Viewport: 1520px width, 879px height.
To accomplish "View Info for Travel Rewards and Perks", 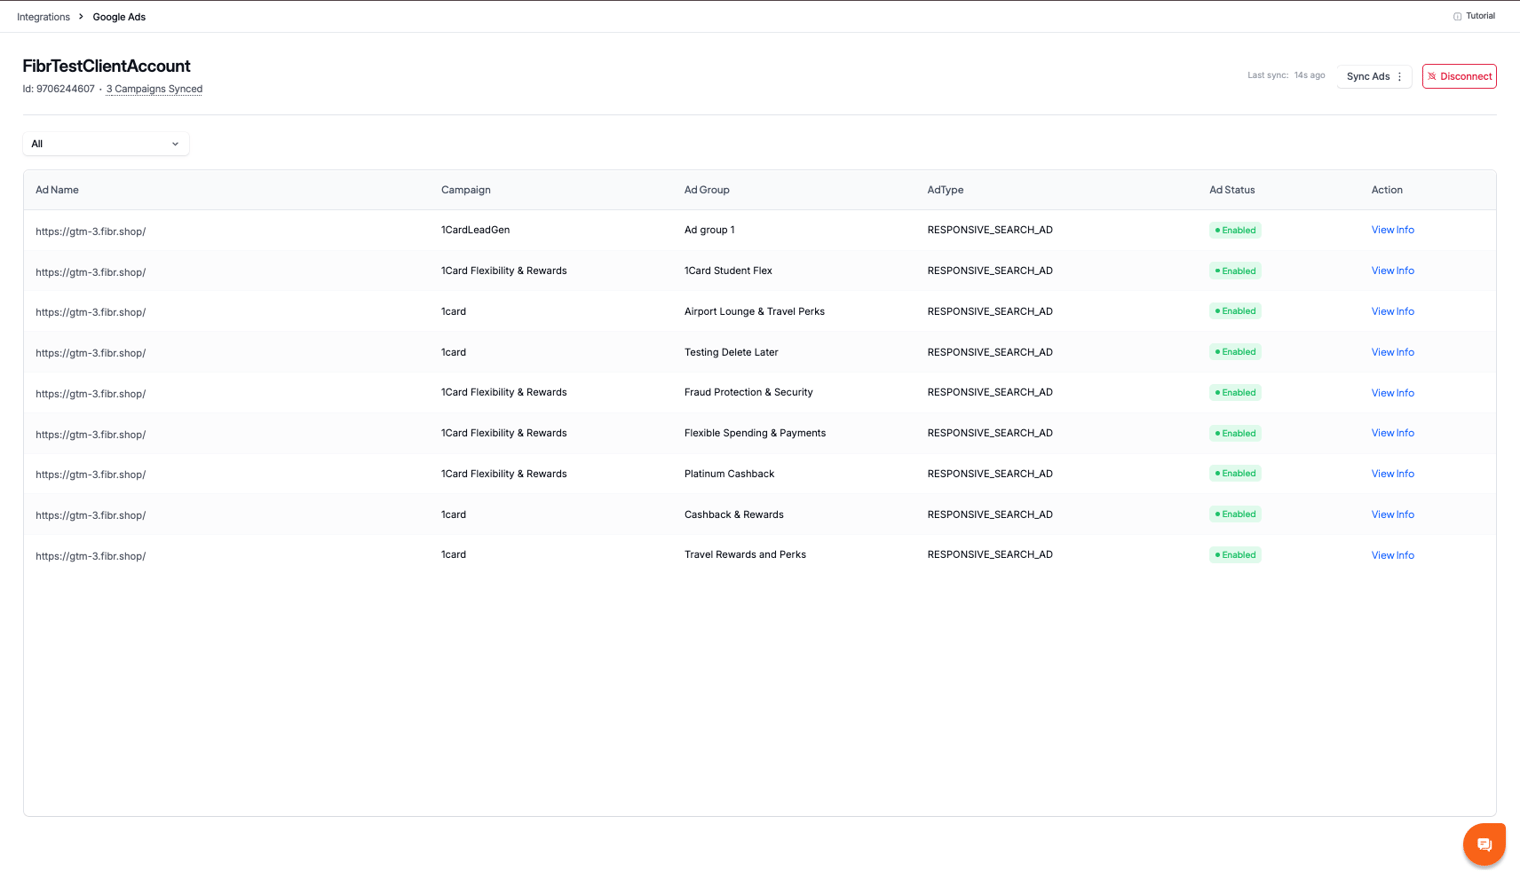I will 1392,555.
